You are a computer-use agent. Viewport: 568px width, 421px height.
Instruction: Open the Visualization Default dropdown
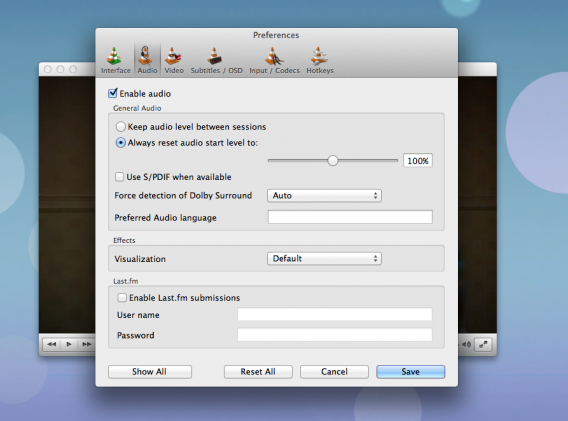point(324,259)
